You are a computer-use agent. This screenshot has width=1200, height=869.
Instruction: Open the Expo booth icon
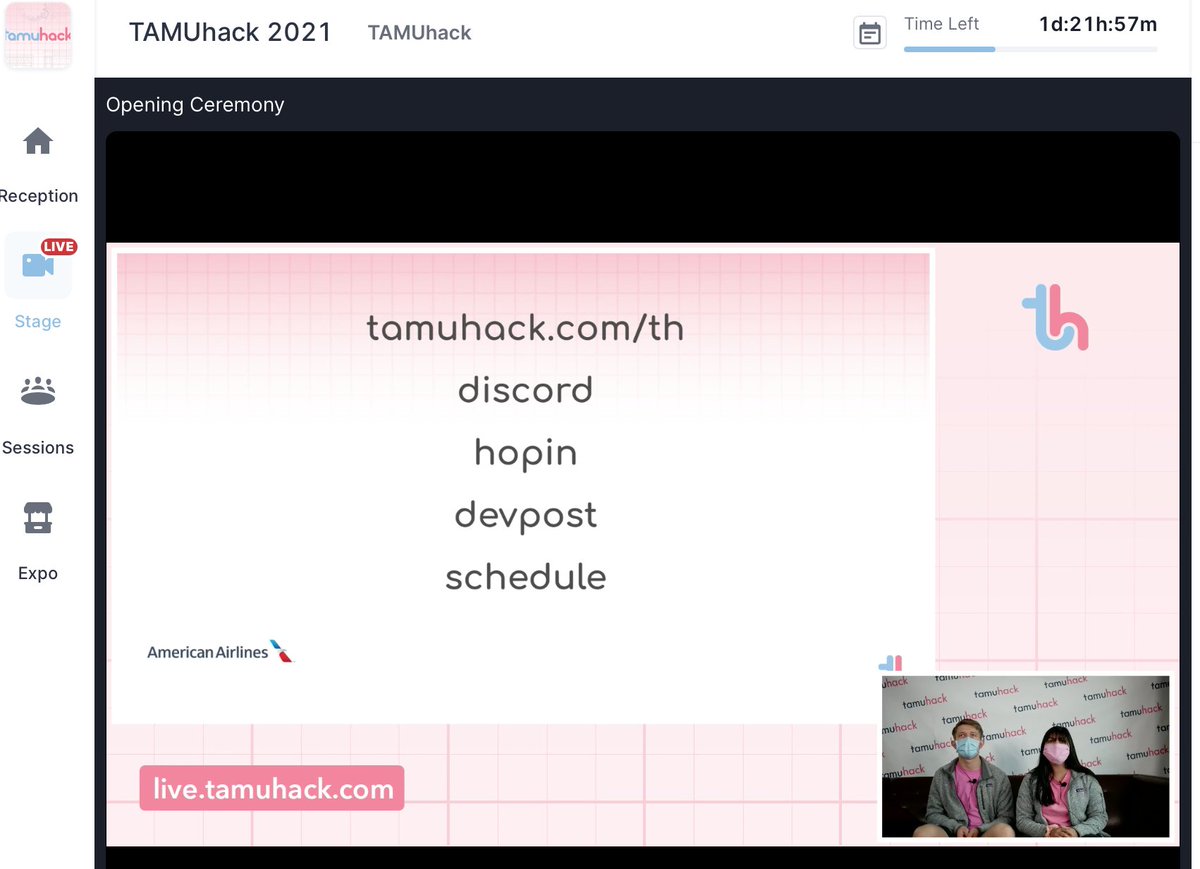coord(38,517)
